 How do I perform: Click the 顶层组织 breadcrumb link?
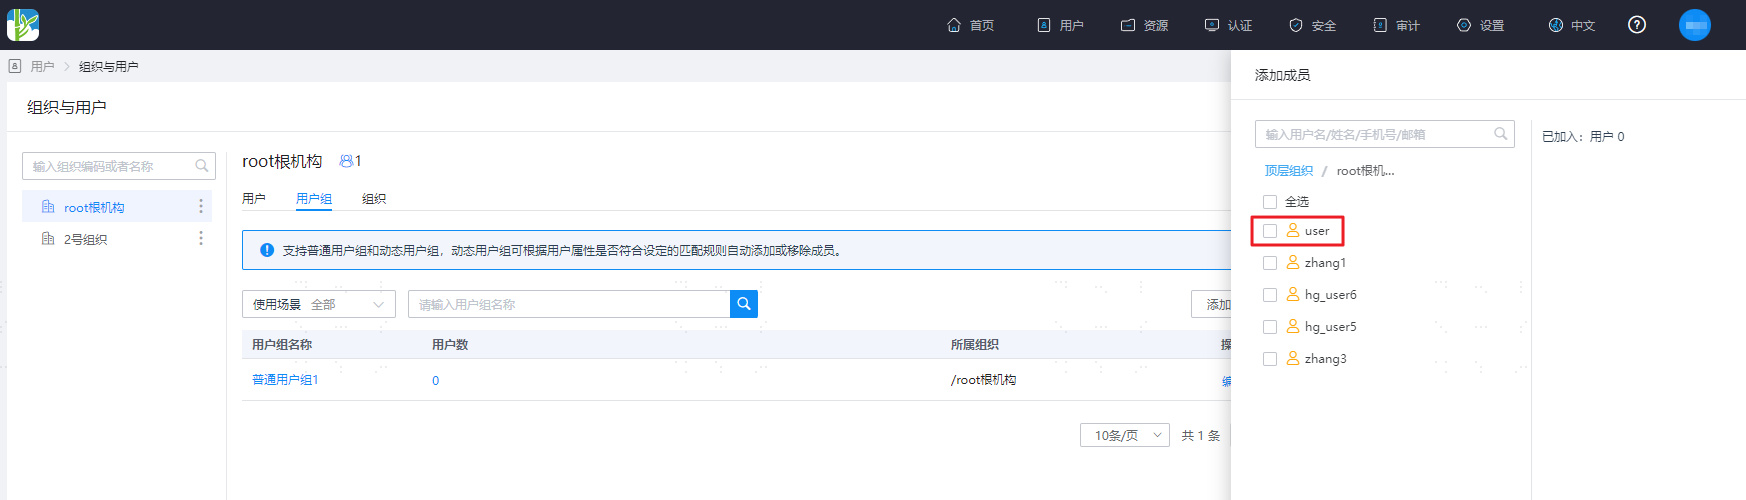click(x=1289, y=171)
